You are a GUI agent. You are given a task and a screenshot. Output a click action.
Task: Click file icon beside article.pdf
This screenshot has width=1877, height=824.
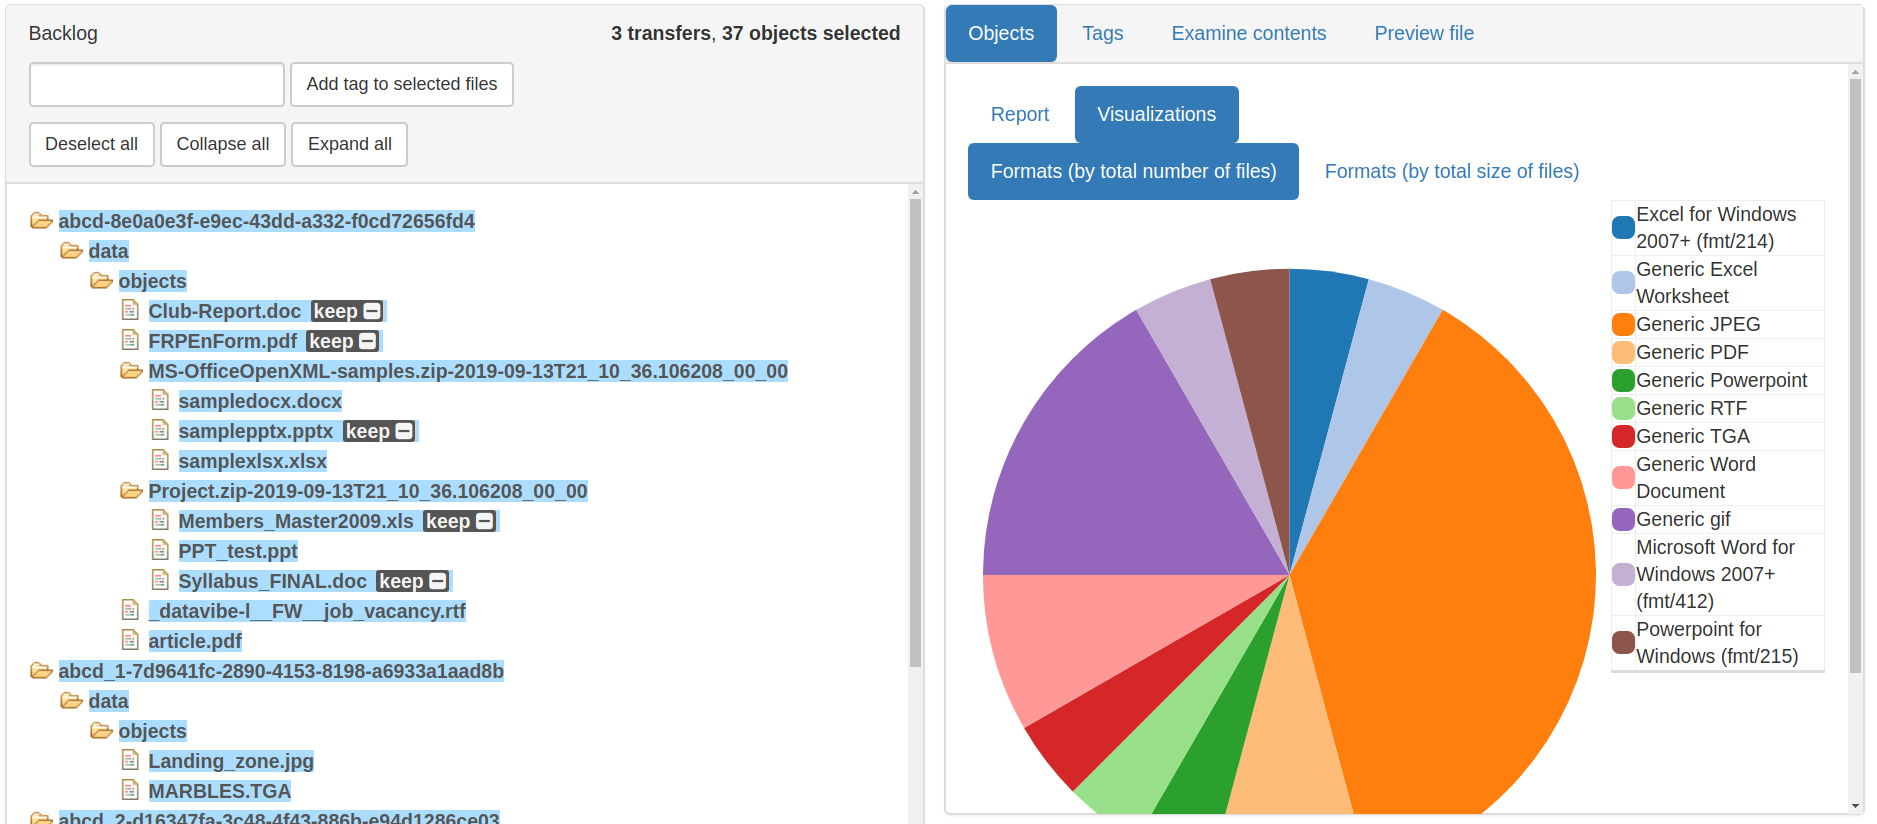tap(130, 640)
